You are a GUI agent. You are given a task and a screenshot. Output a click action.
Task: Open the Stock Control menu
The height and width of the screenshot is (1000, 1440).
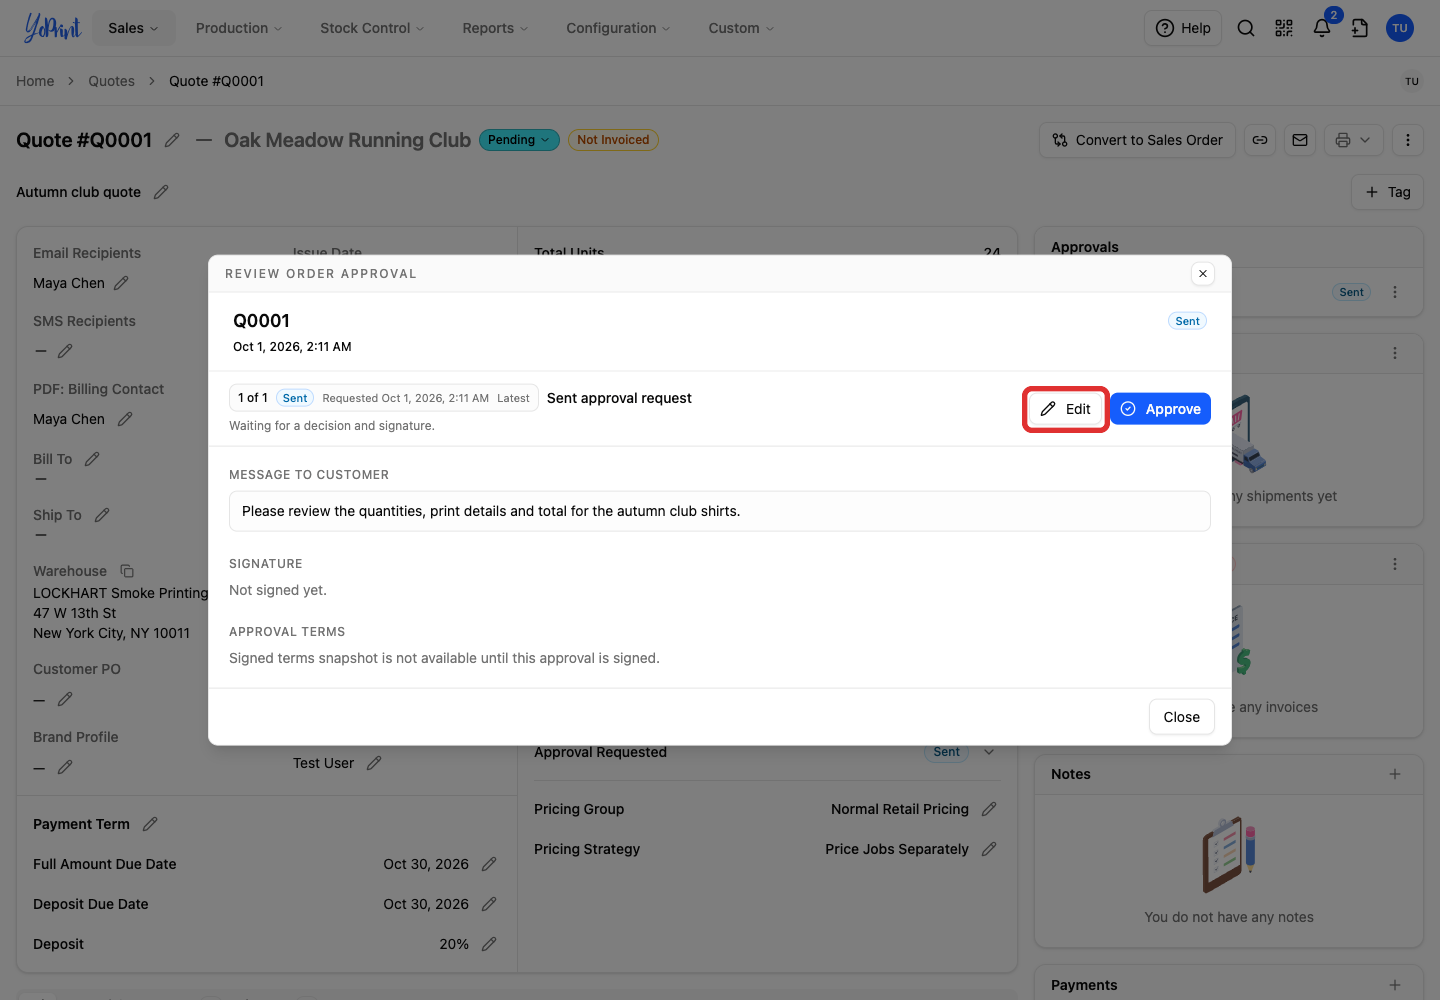pyautogui.click(x=372, y=28)
